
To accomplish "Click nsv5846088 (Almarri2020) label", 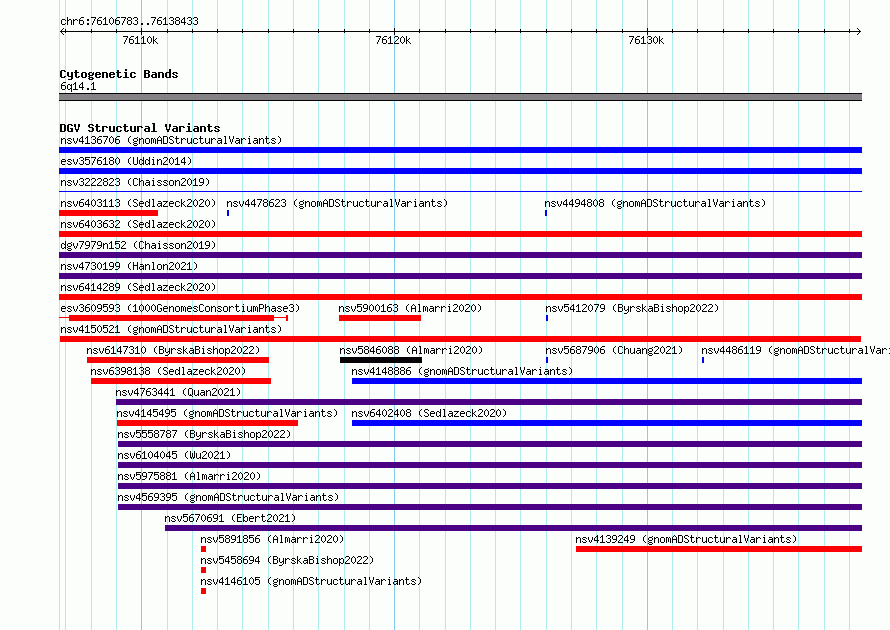I will tap(412, 350).
